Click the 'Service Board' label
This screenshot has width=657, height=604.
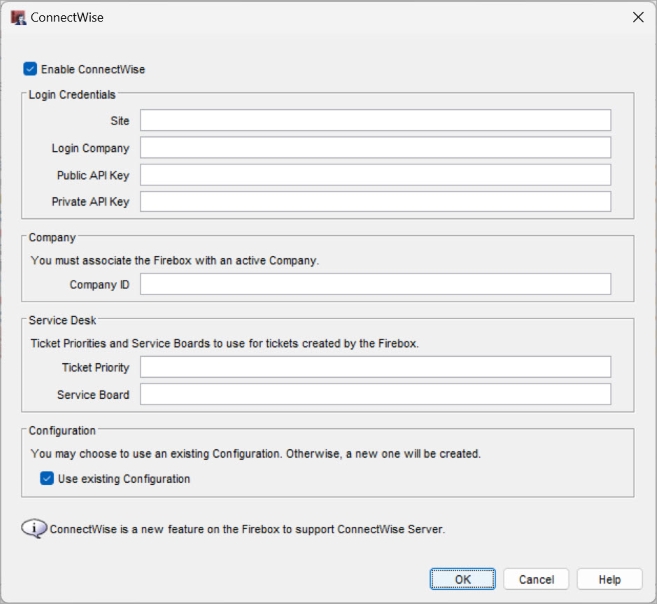93,395
